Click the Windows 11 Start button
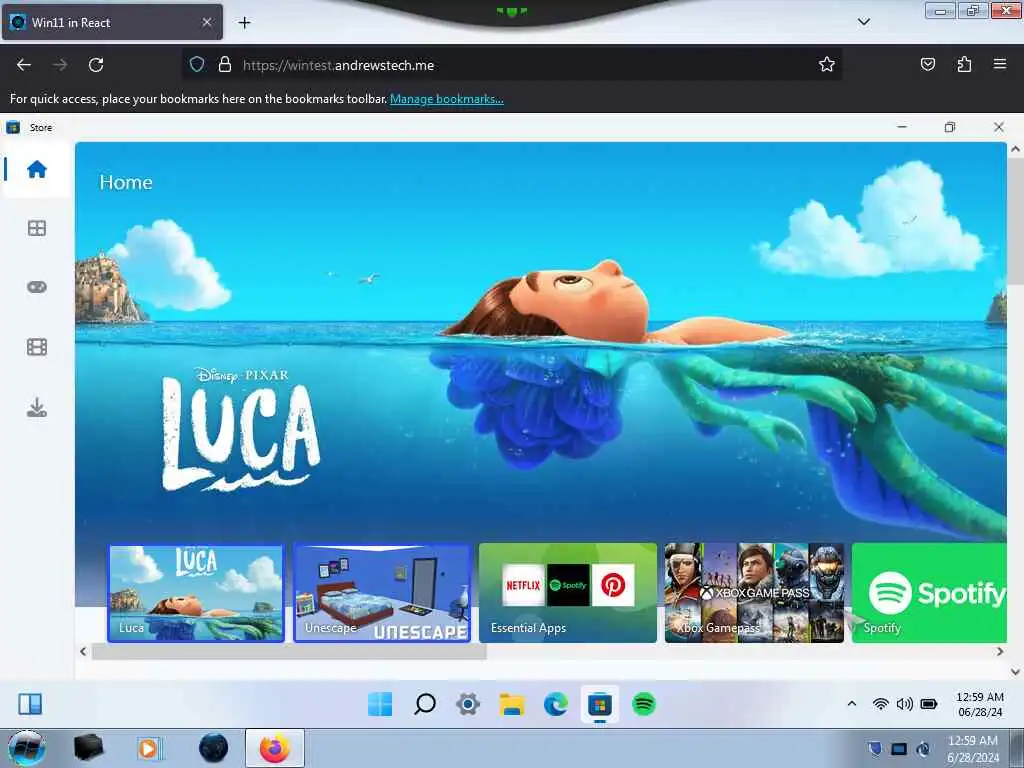Screen dimensions: 1024x768 380,704
